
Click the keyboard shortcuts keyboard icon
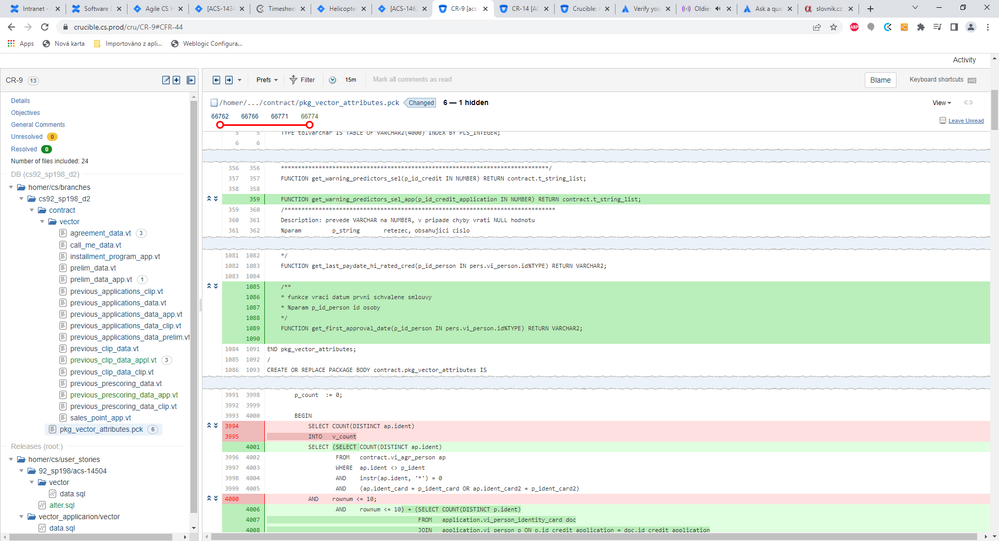tap(972, 80)
